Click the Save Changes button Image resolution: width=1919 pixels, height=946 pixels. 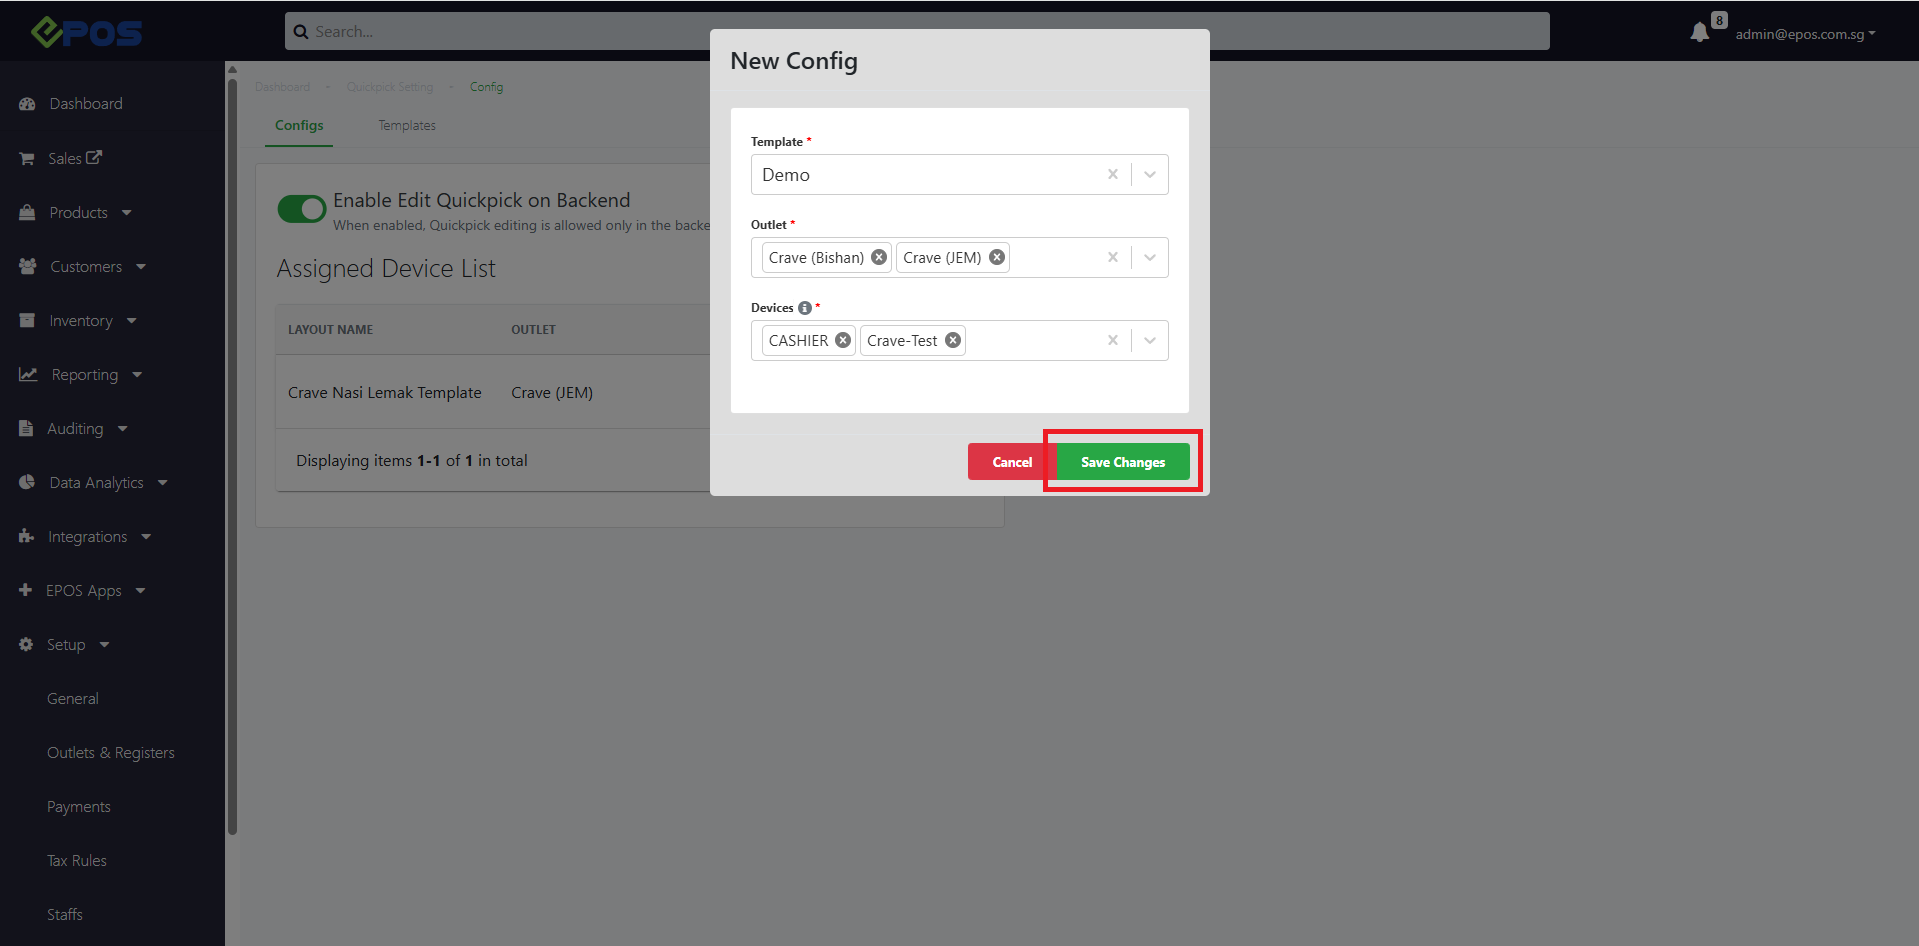1123,462
